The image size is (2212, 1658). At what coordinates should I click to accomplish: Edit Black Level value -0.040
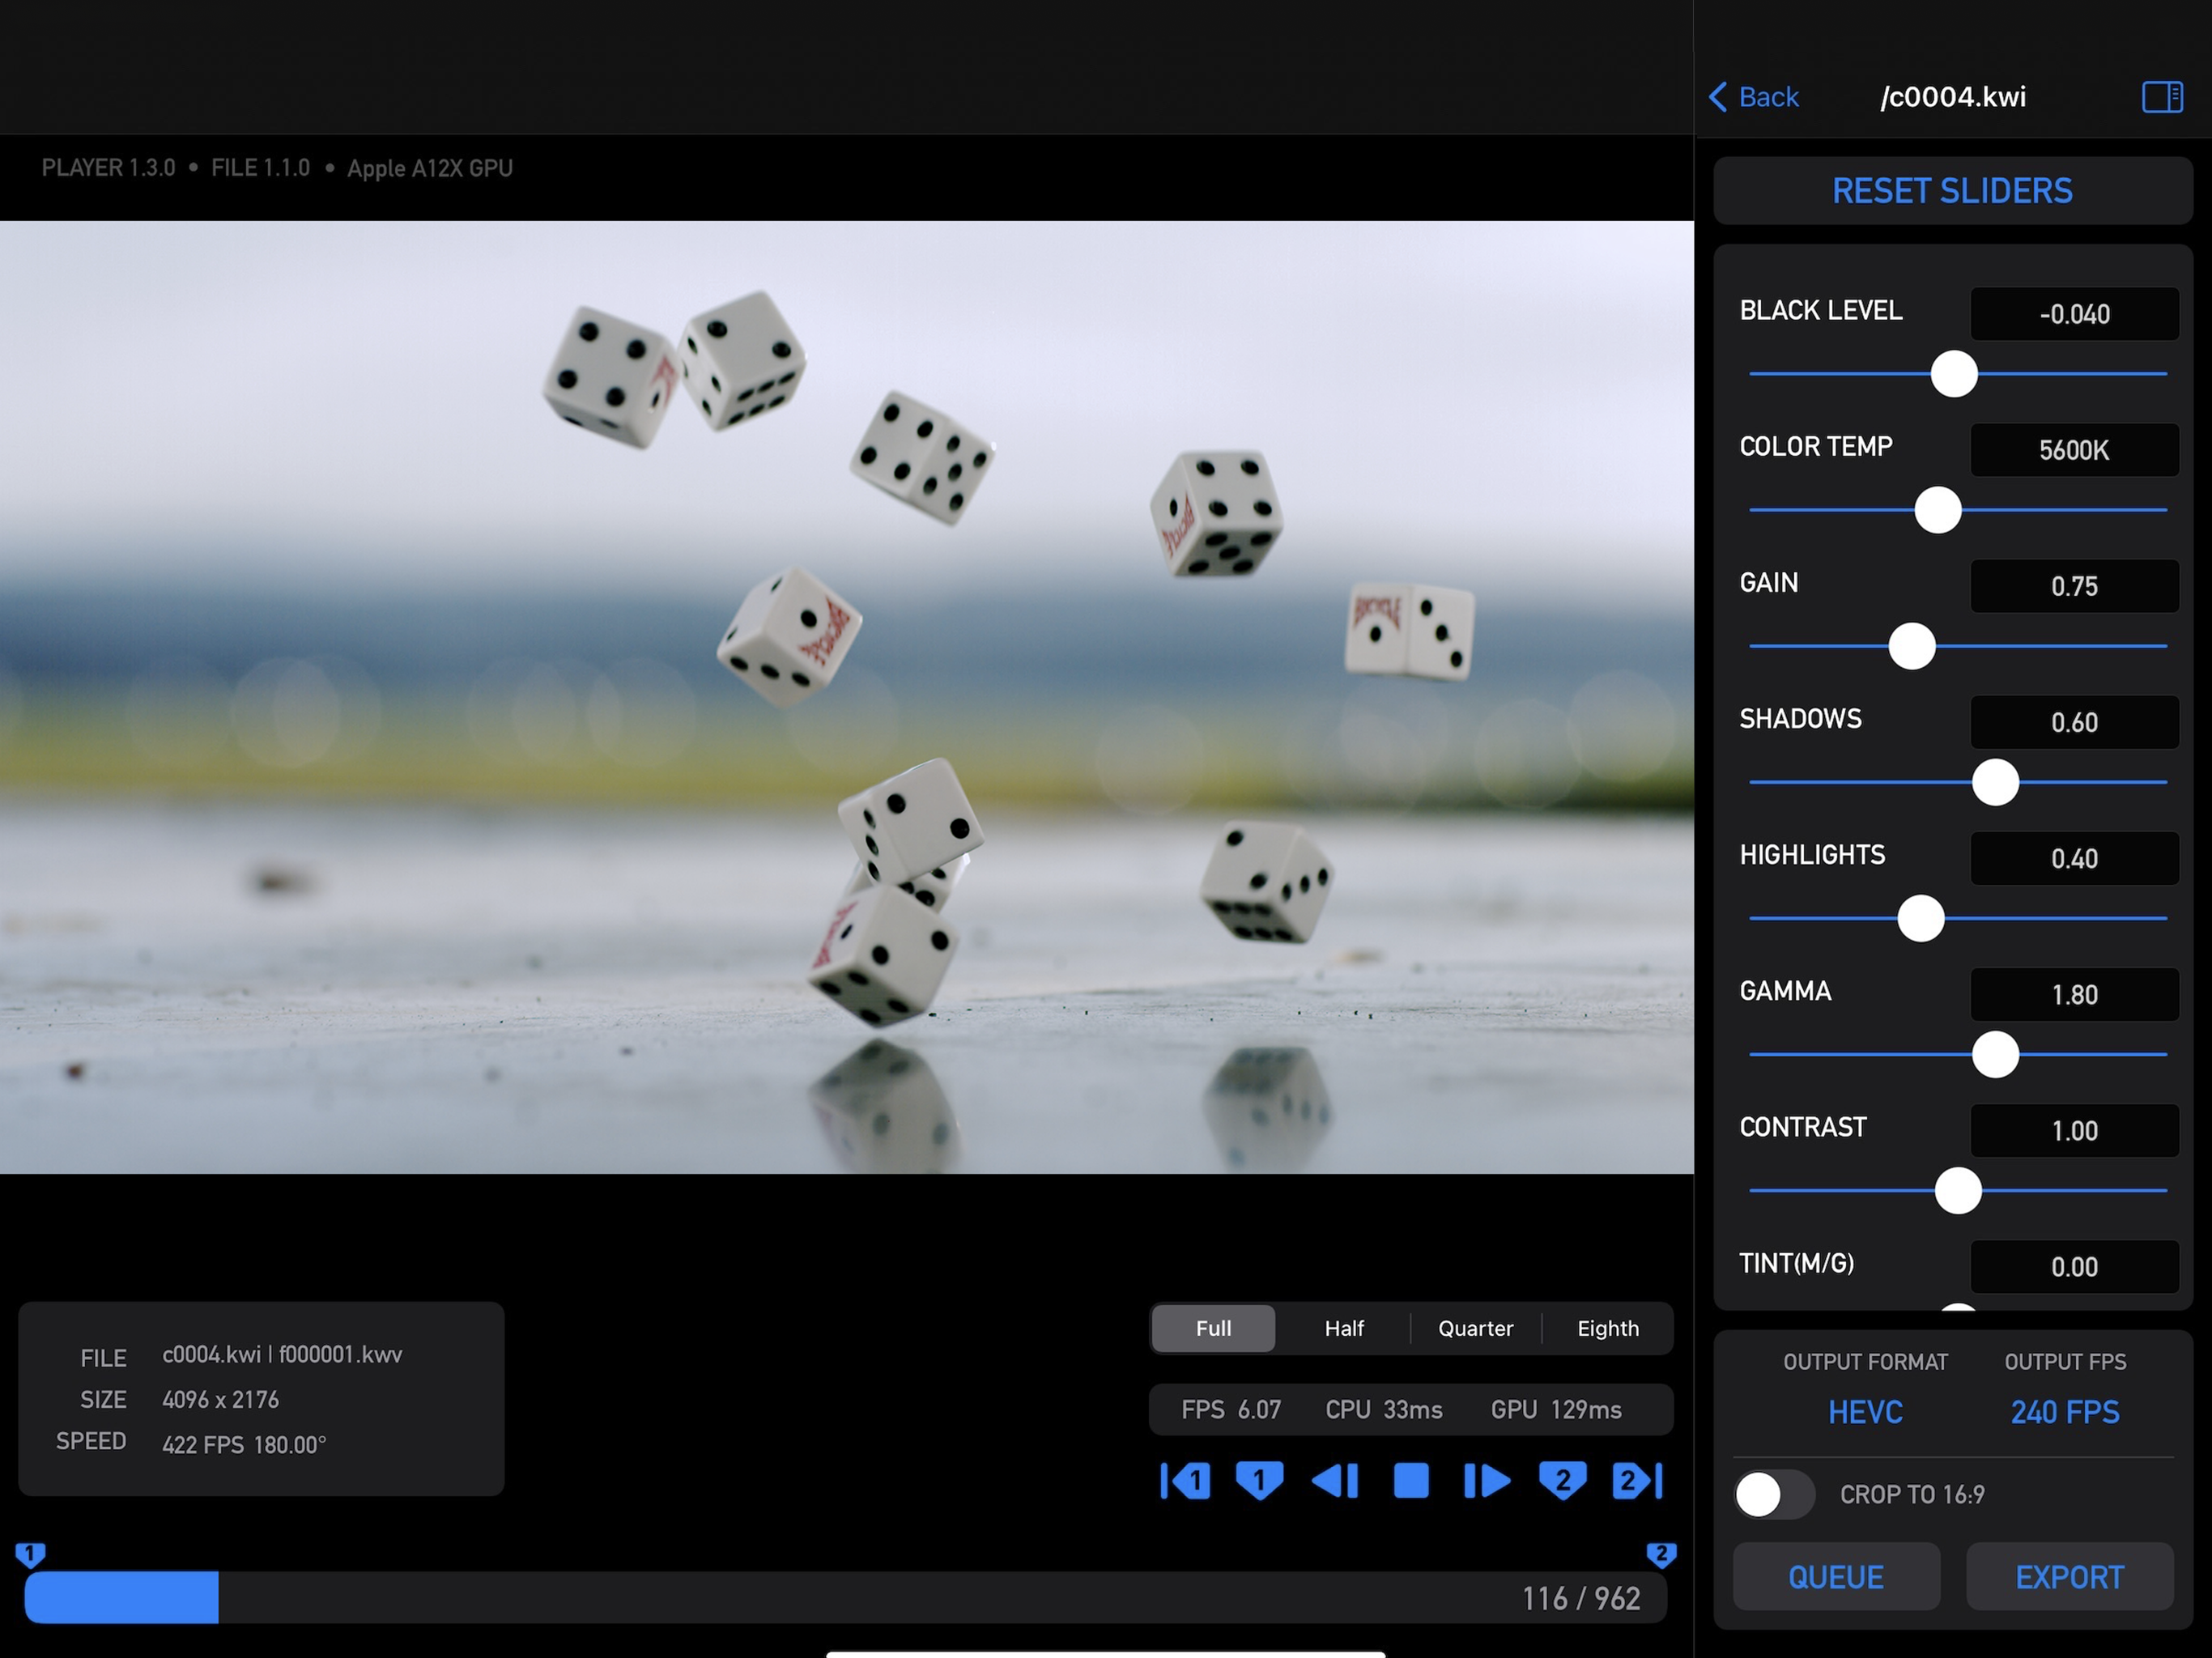pyautogui.click(x=2074, y=314)
